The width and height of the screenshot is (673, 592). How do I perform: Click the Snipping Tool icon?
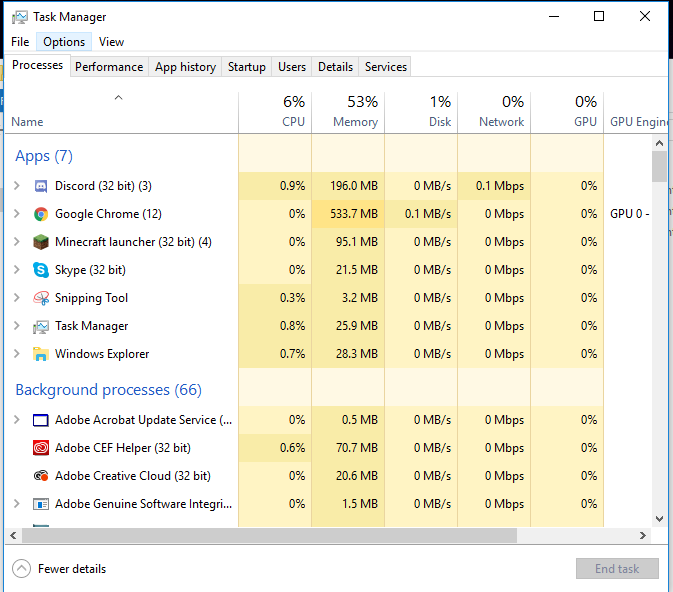[x=41, y=298]
